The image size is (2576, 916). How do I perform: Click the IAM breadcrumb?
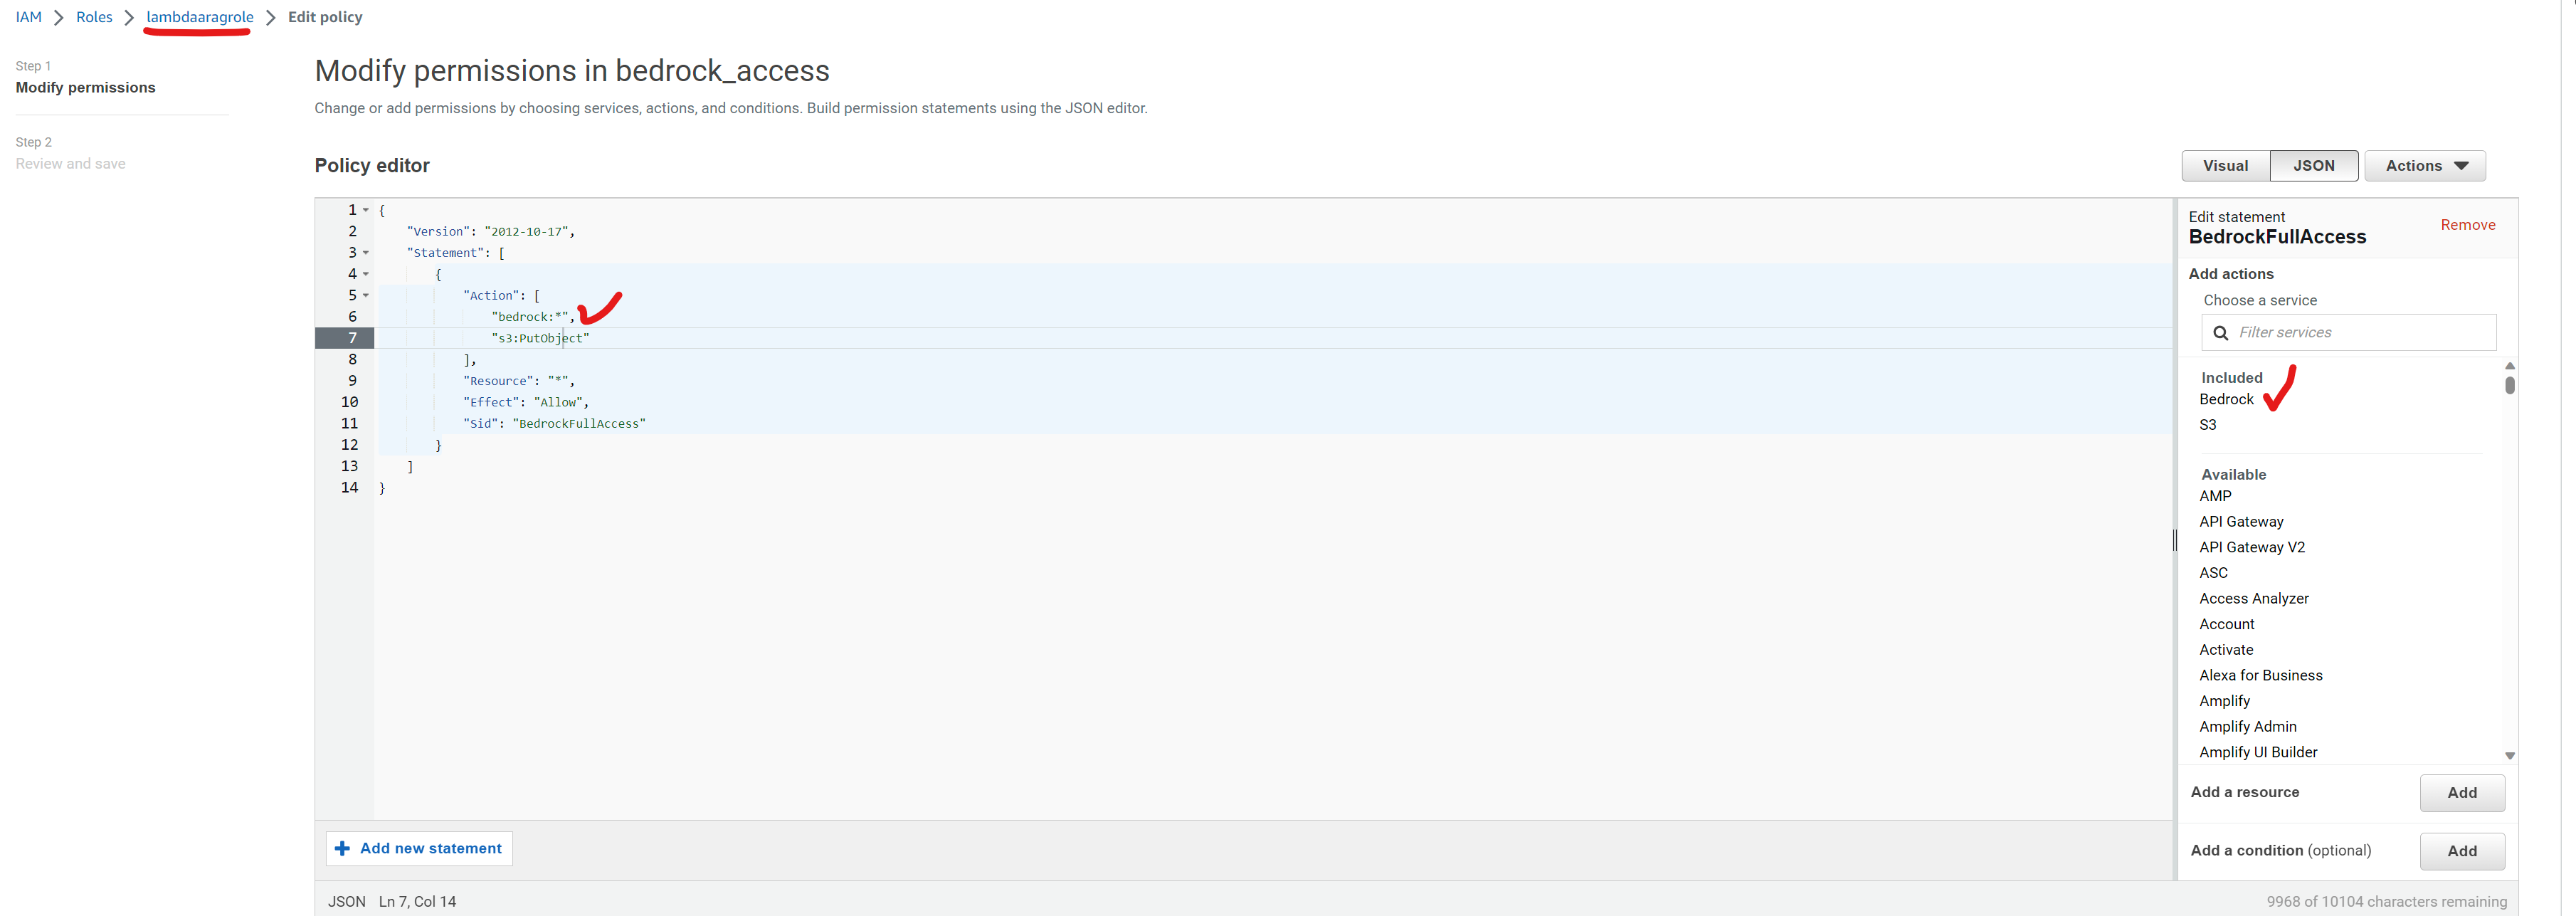[28, 17]
